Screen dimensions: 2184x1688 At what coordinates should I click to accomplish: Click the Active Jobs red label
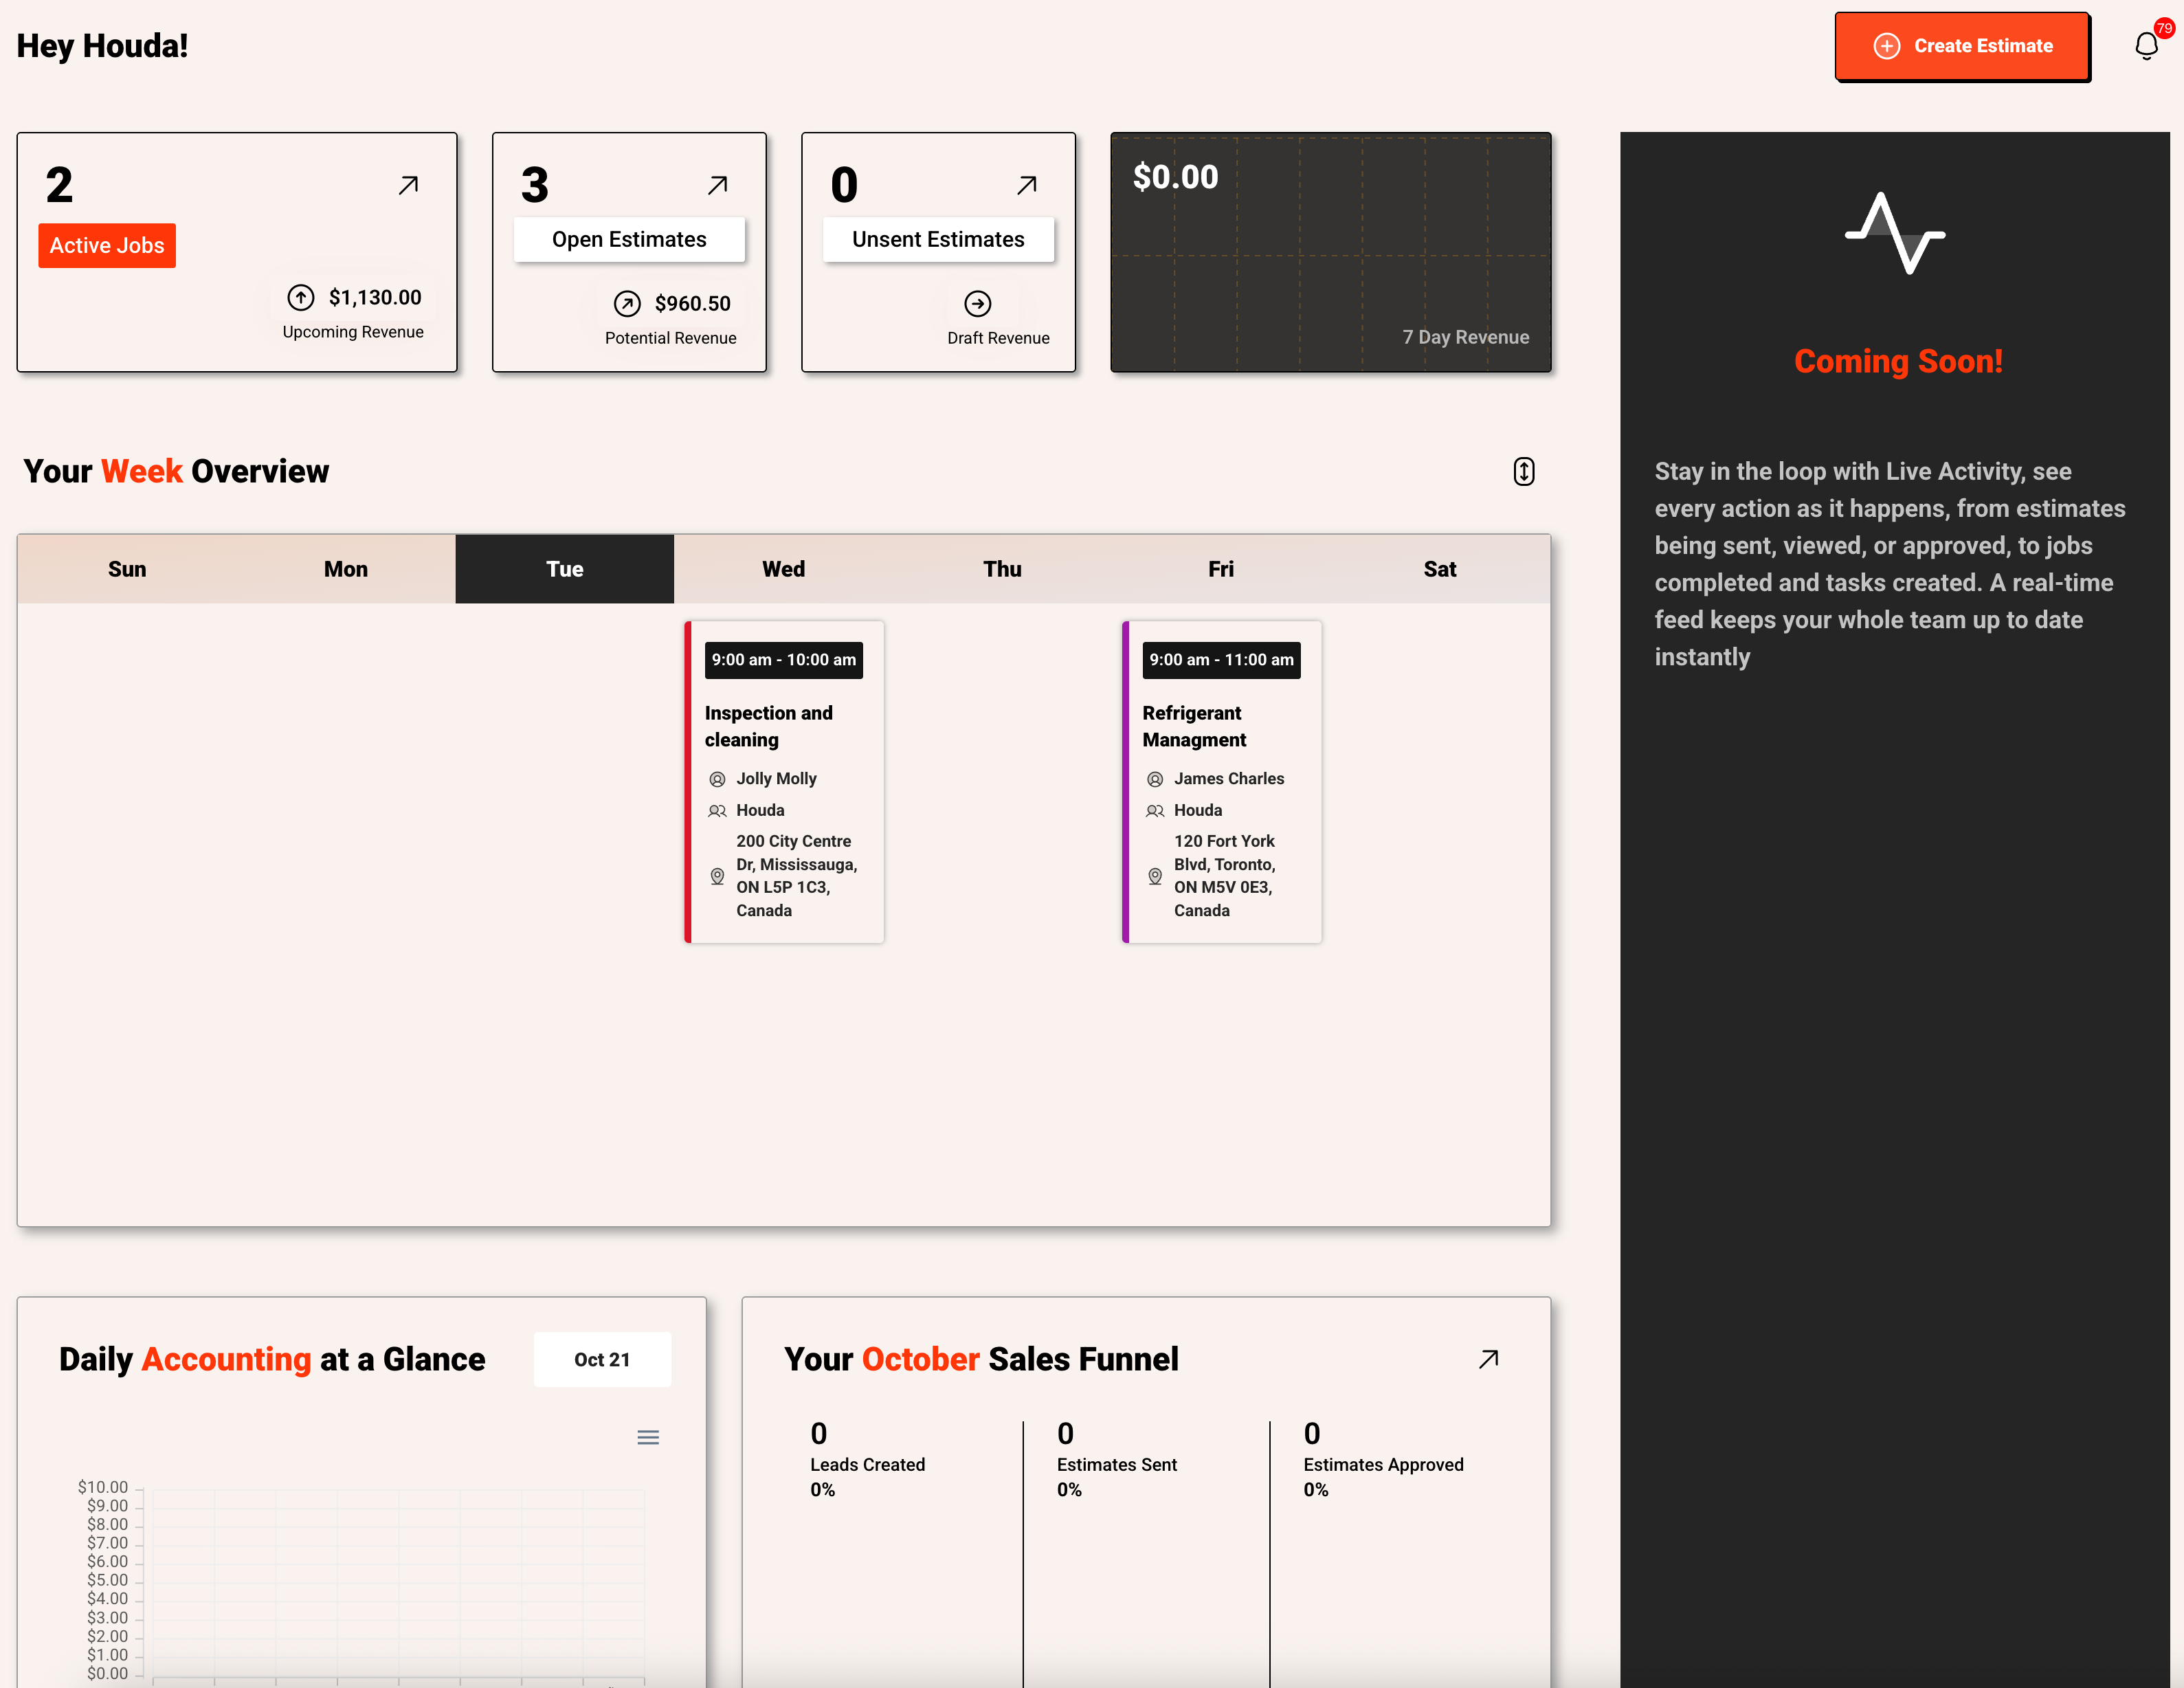107,246
